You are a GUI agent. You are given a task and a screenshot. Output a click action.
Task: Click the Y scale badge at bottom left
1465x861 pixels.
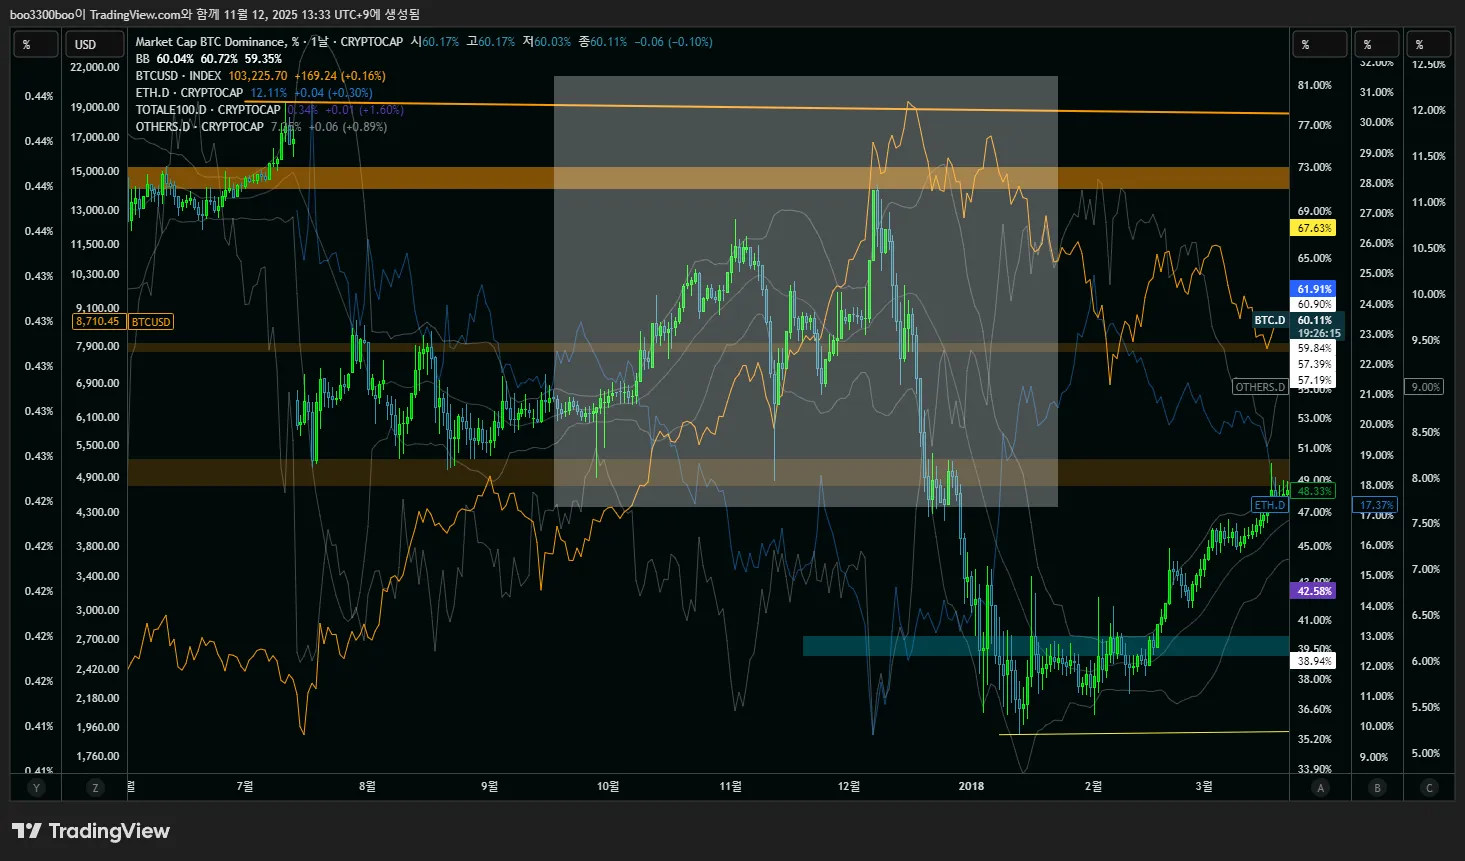tap(37, 788)
